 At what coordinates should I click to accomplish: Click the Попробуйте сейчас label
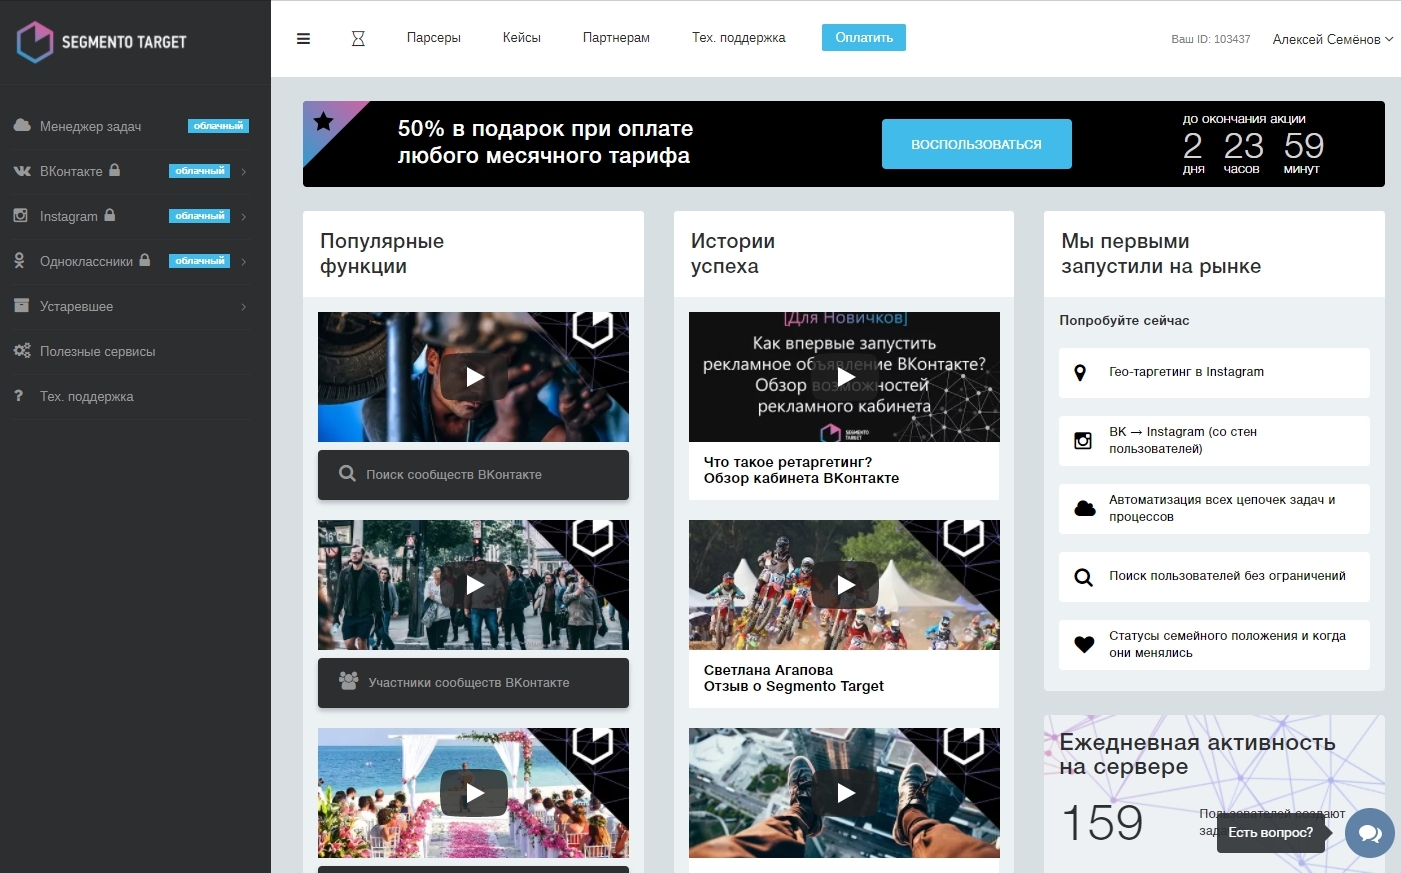pos(1124,320)
